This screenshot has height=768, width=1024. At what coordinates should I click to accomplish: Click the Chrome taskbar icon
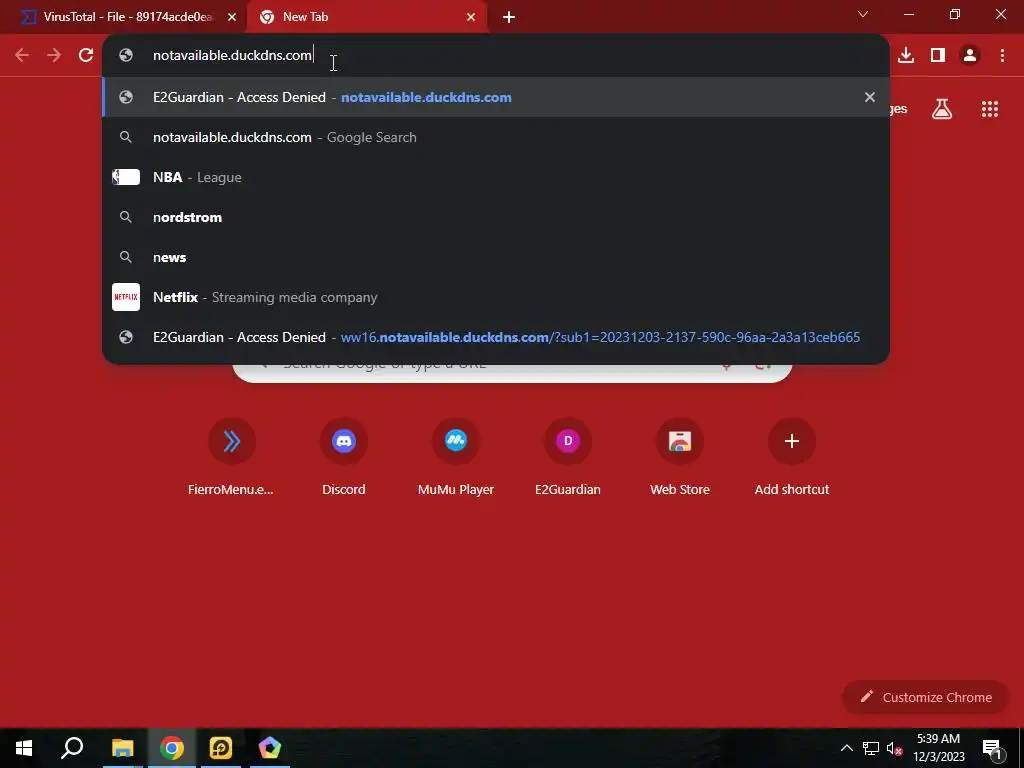coord(172,748)
